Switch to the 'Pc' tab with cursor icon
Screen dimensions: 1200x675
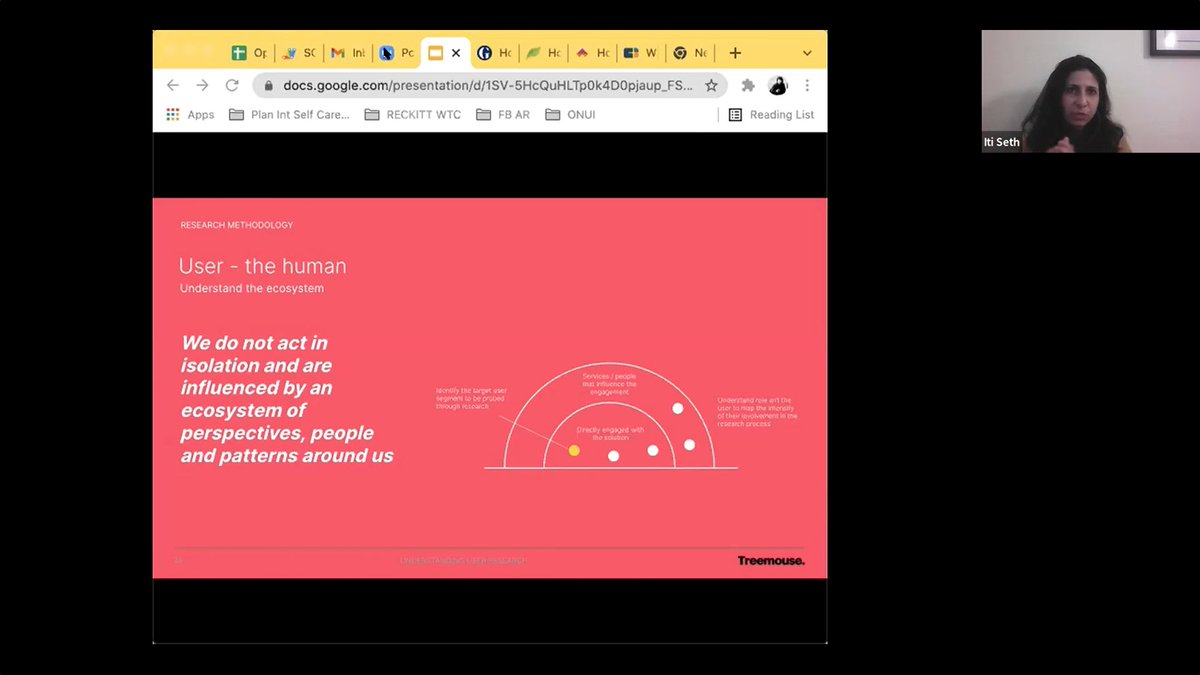click(396, 53)
